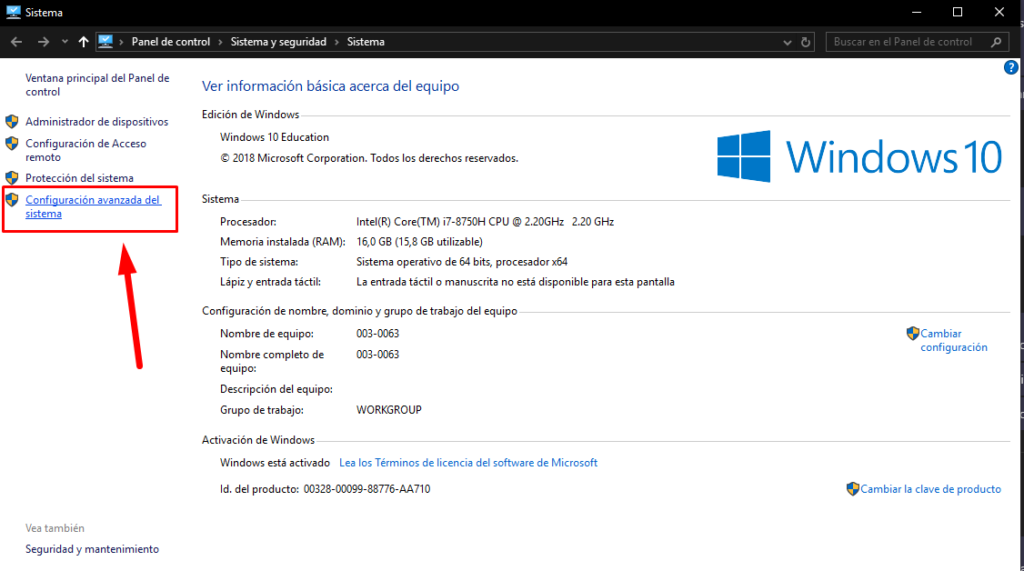Click the search magnifier icon
1024x571 pixels.
pos(997,42)
